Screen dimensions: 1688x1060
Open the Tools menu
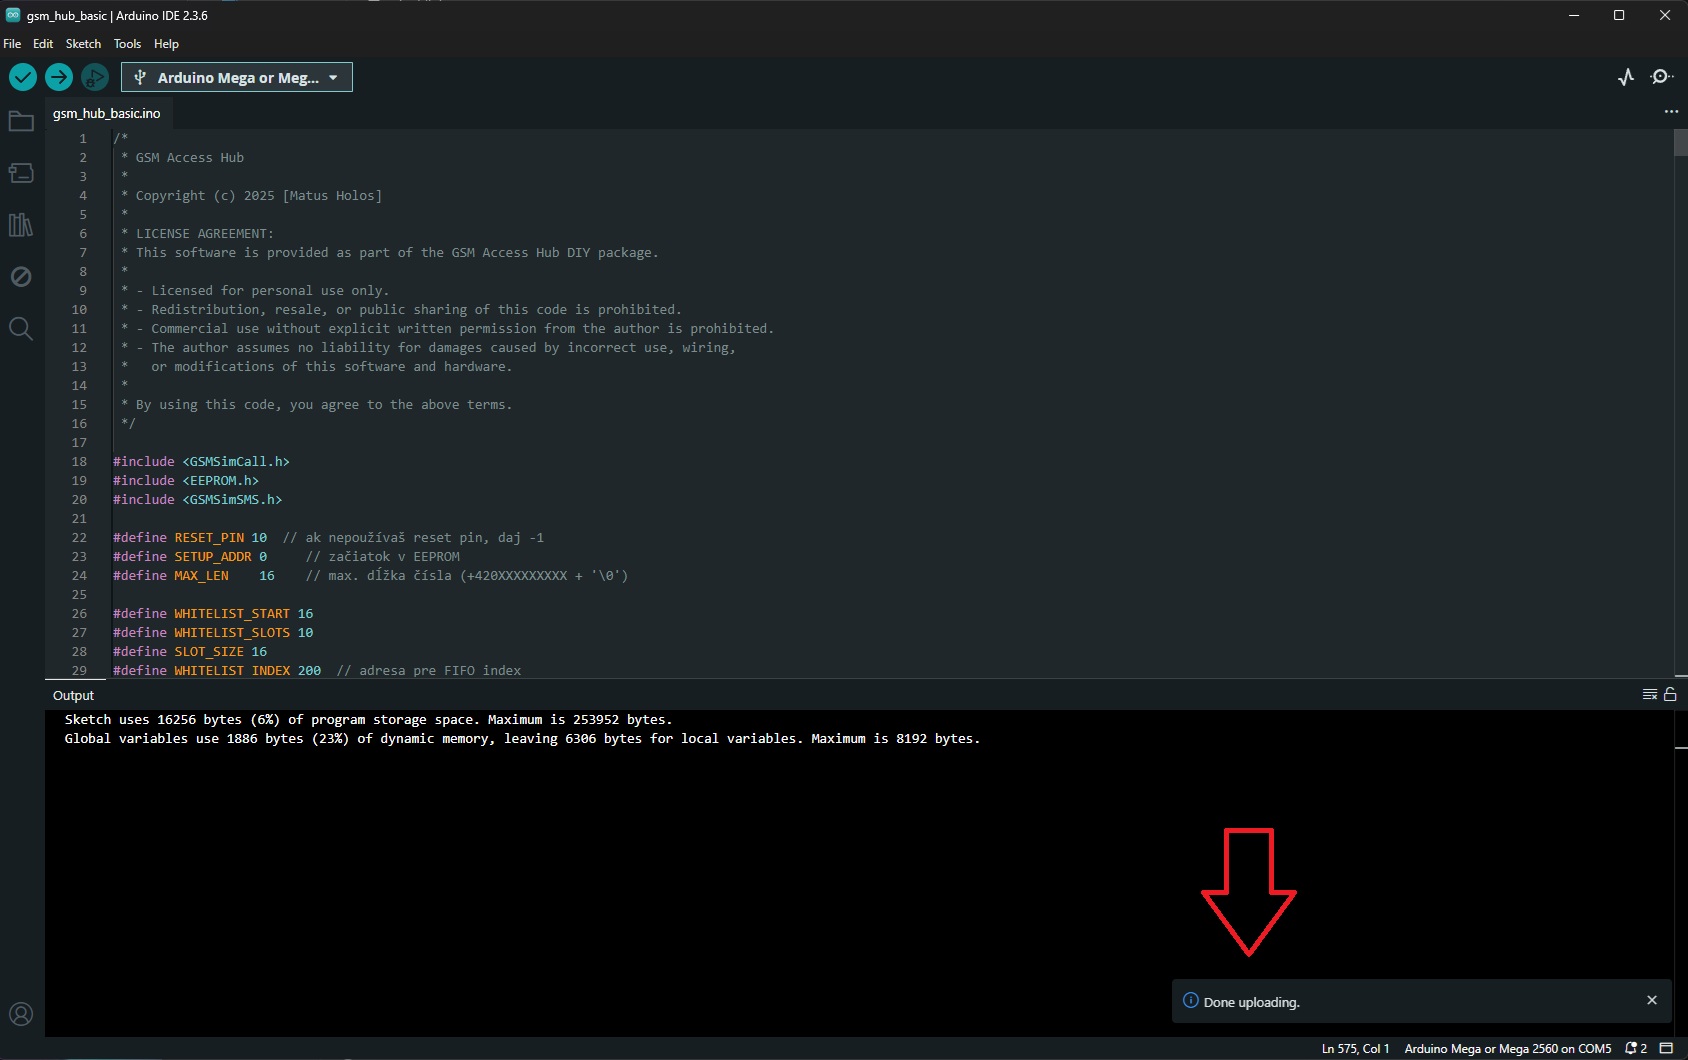click(127, 44)
